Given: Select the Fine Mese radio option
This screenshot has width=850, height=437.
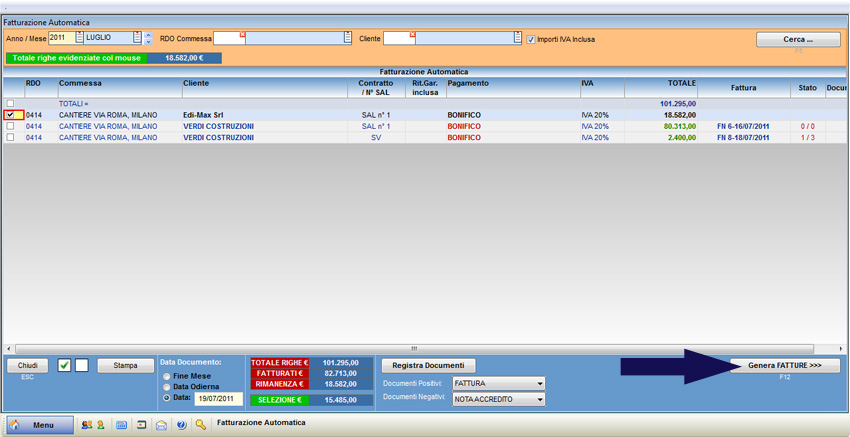Looking at the screenshot, I should coord(166,376).
